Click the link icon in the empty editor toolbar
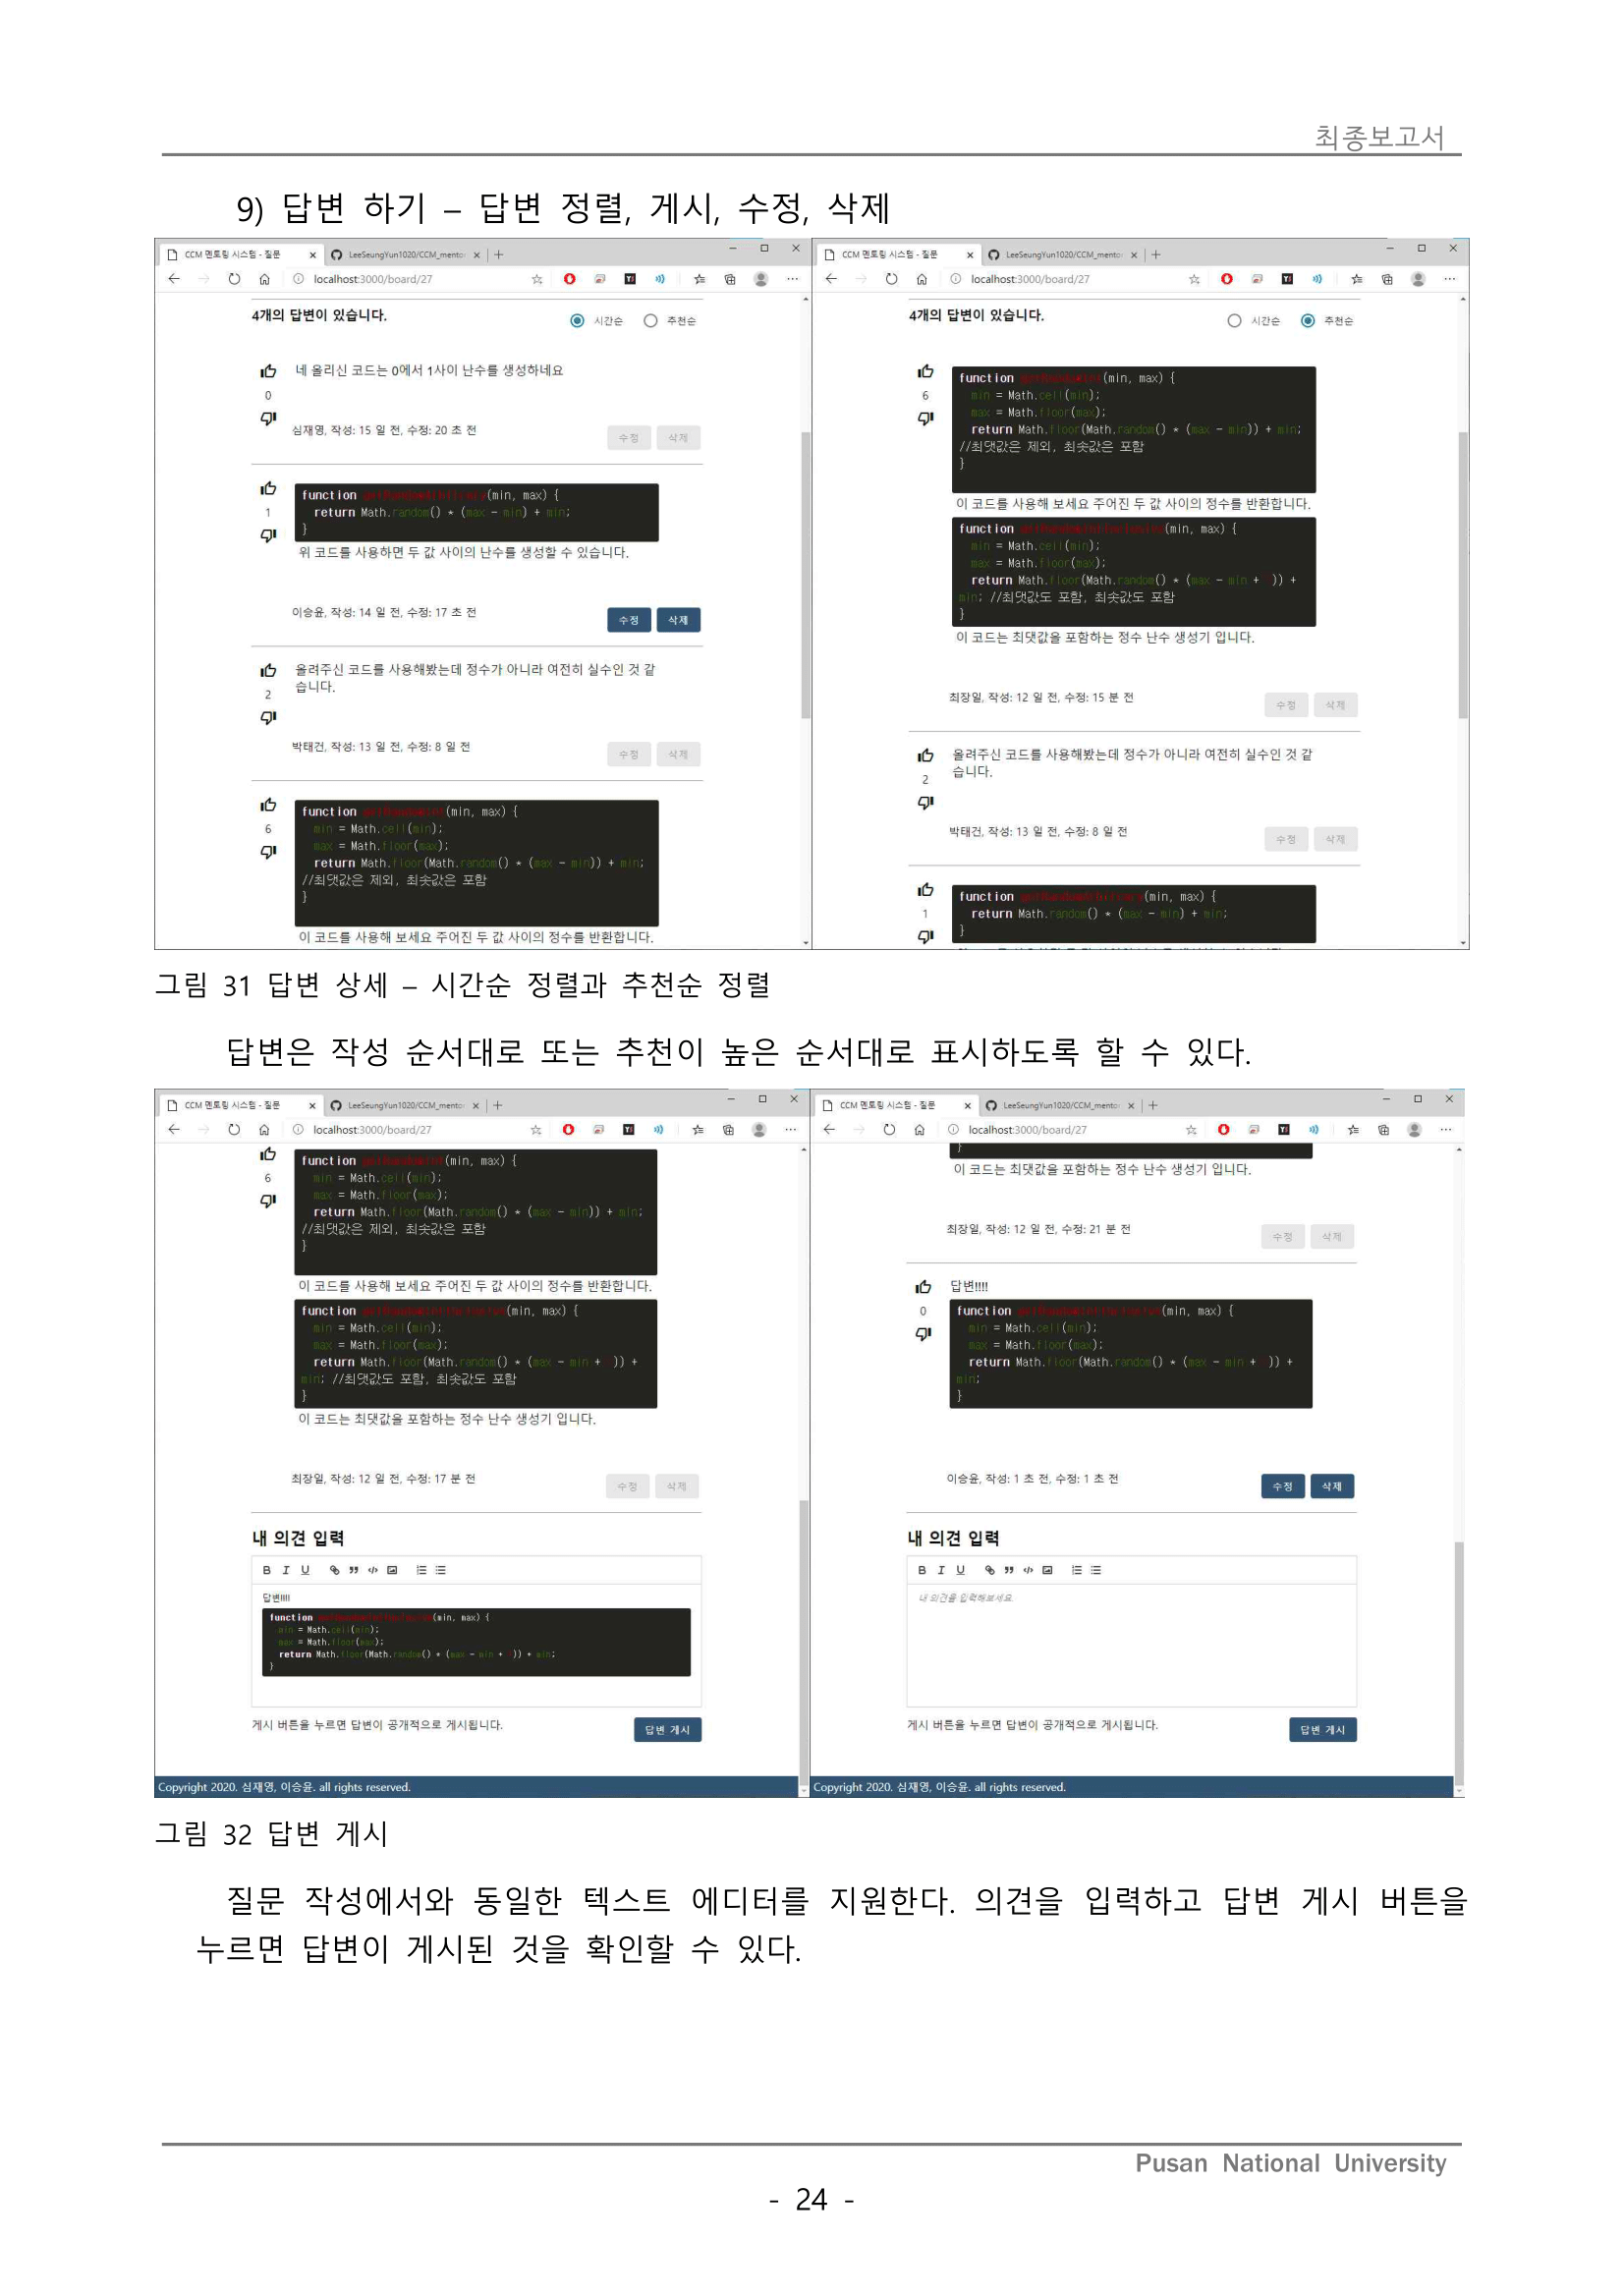1624x2296 pixels. [x=990, y=1570]
